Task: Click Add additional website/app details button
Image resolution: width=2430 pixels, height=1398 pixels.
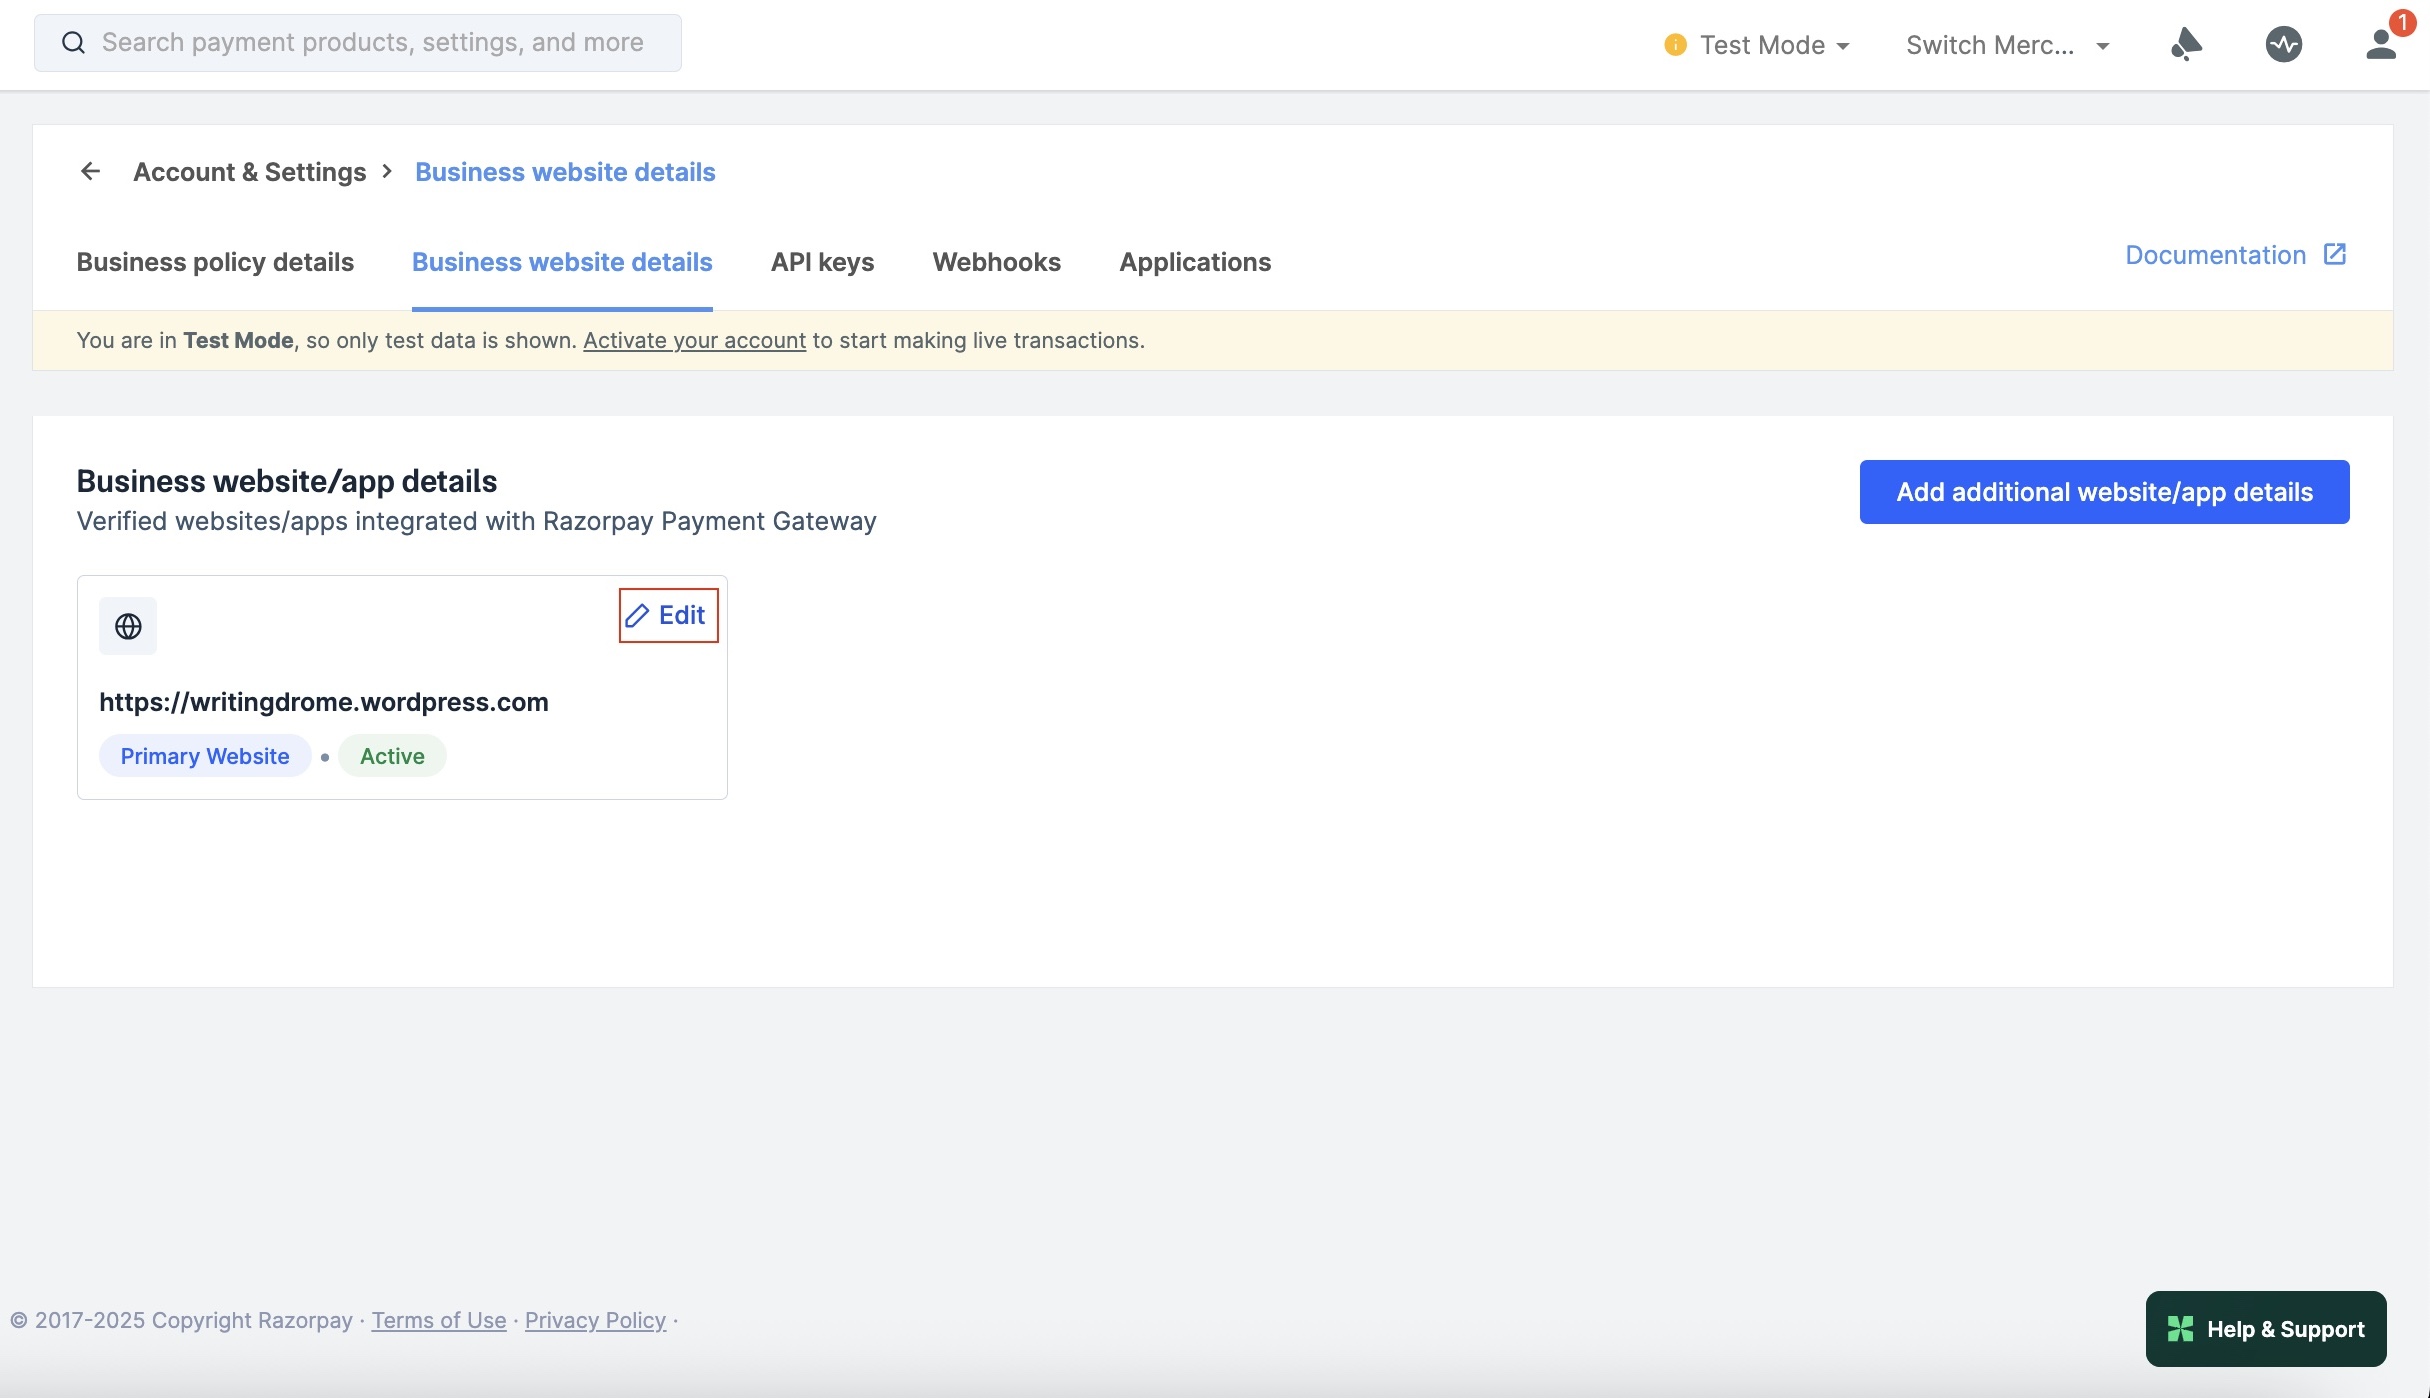Action: tap(2104, 492)
